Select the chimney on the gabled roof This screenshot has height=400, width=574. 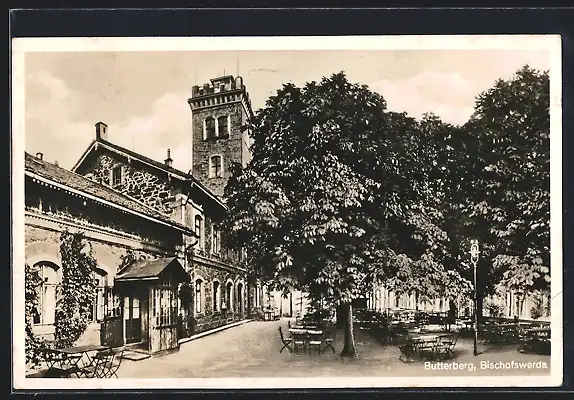point(101,131)
